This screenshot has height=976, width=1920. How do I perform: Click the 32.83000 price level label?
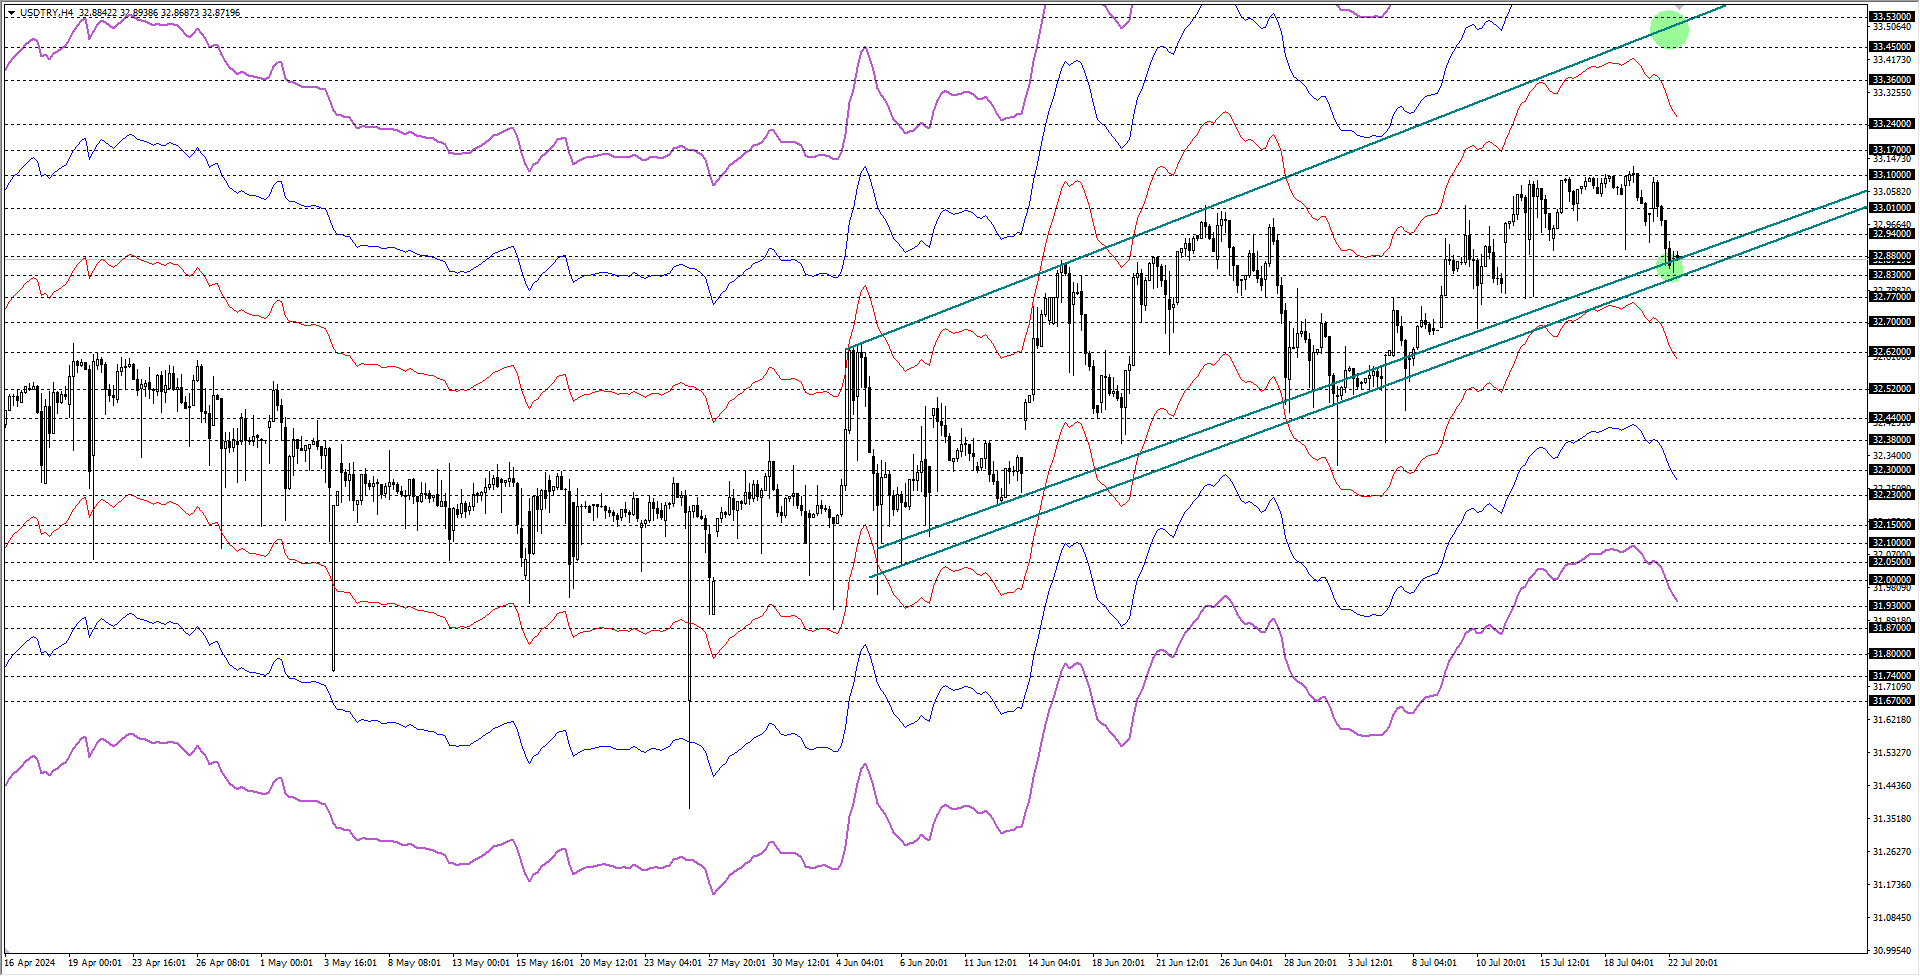[1891, 275]
